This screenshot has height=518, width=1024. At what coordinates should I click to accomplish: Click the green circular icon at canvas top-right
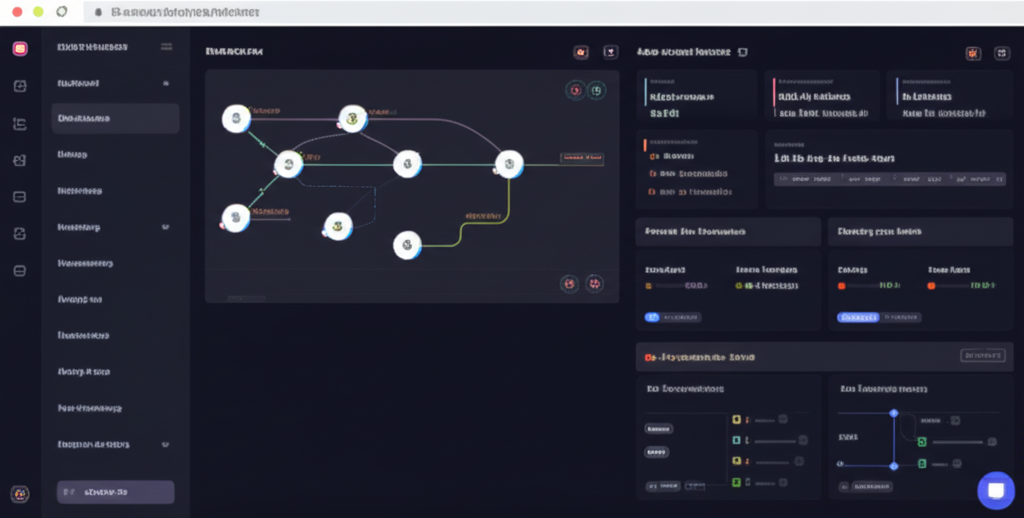point(596,90)
